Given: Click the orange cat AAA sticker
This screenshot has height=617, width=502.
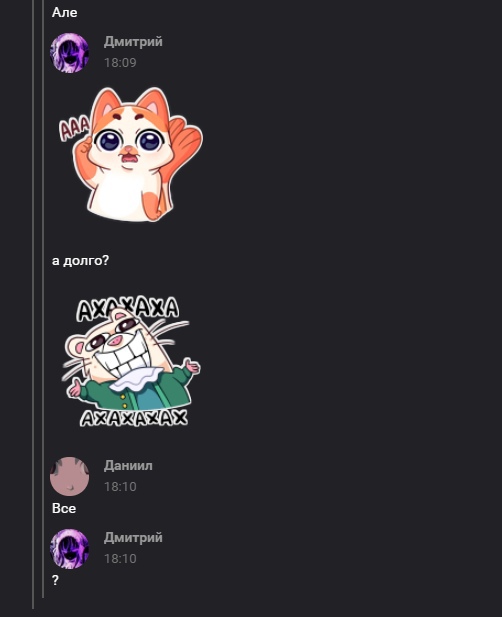Looking at the screenshot, I should pyautogui.click(x=131, y=155).
